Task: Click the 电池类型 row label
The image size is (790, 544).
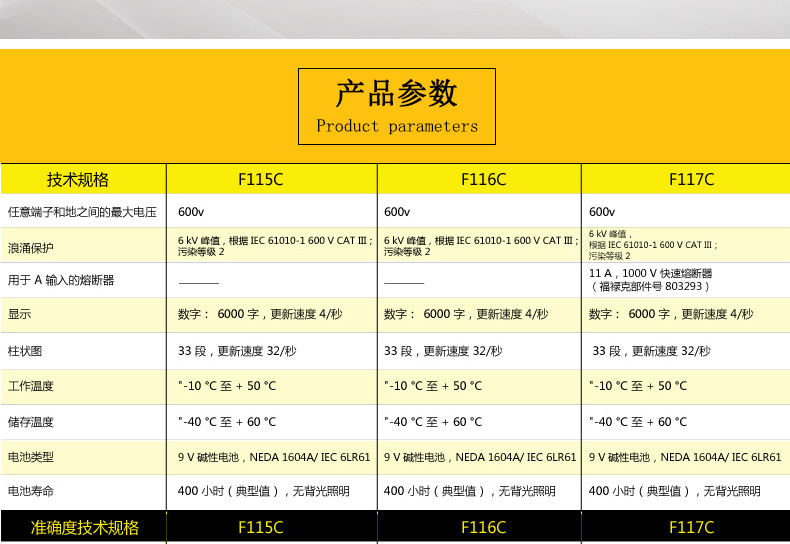Action: (31, 457)
